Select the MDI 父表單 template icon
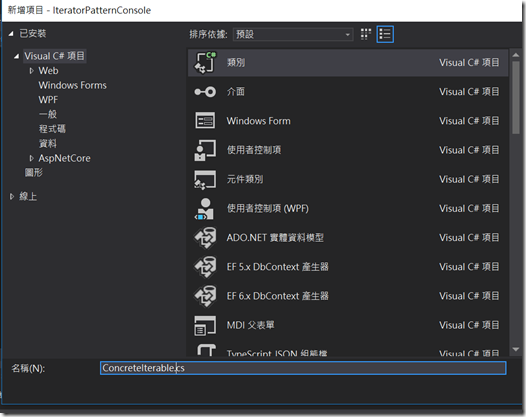Image resolution: width=526 pixels, height=417 pixels. pos(205,325)
